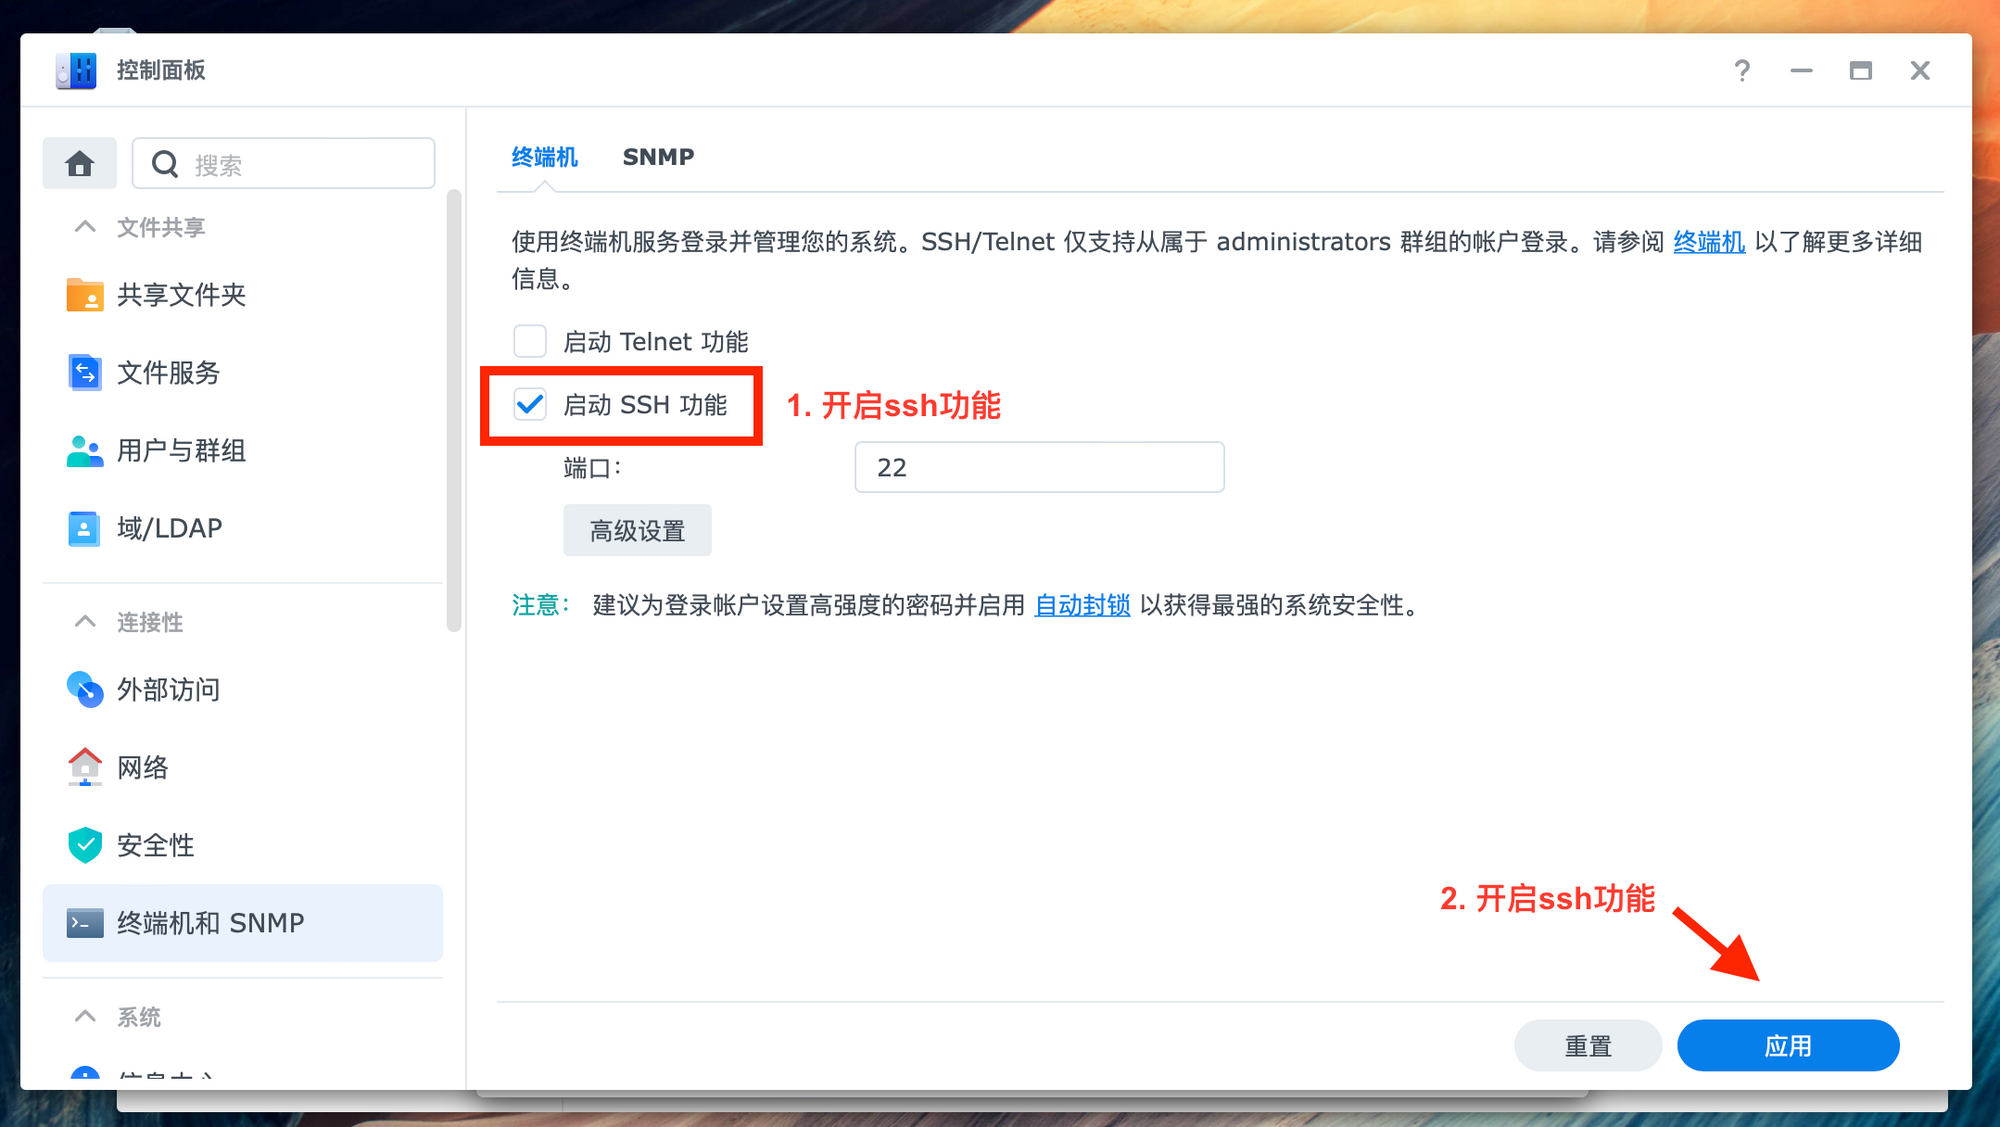Open Shared Folder via its folder icon

point(85,295)
